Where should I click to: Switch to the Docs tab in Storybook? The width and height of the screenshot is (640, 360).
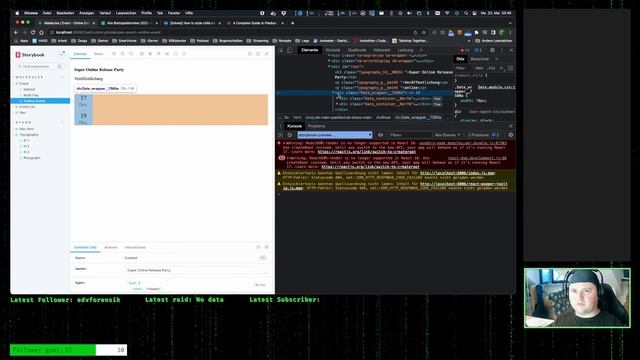tap(98, 54)
